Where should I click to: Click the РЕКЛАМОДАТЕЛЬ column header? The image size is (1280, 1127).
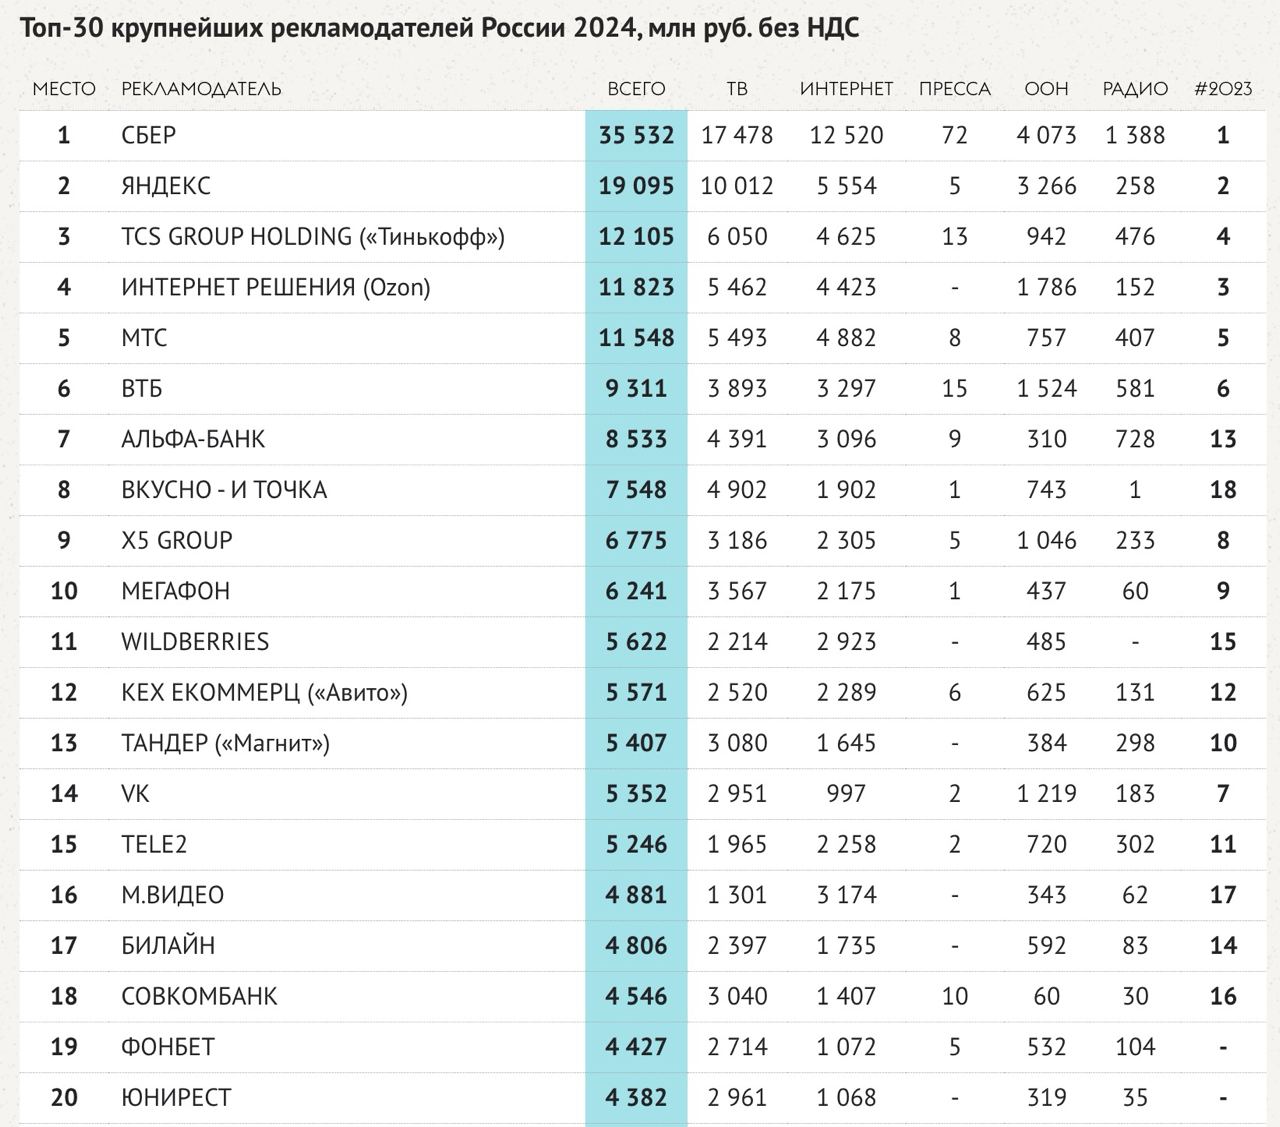201,89
